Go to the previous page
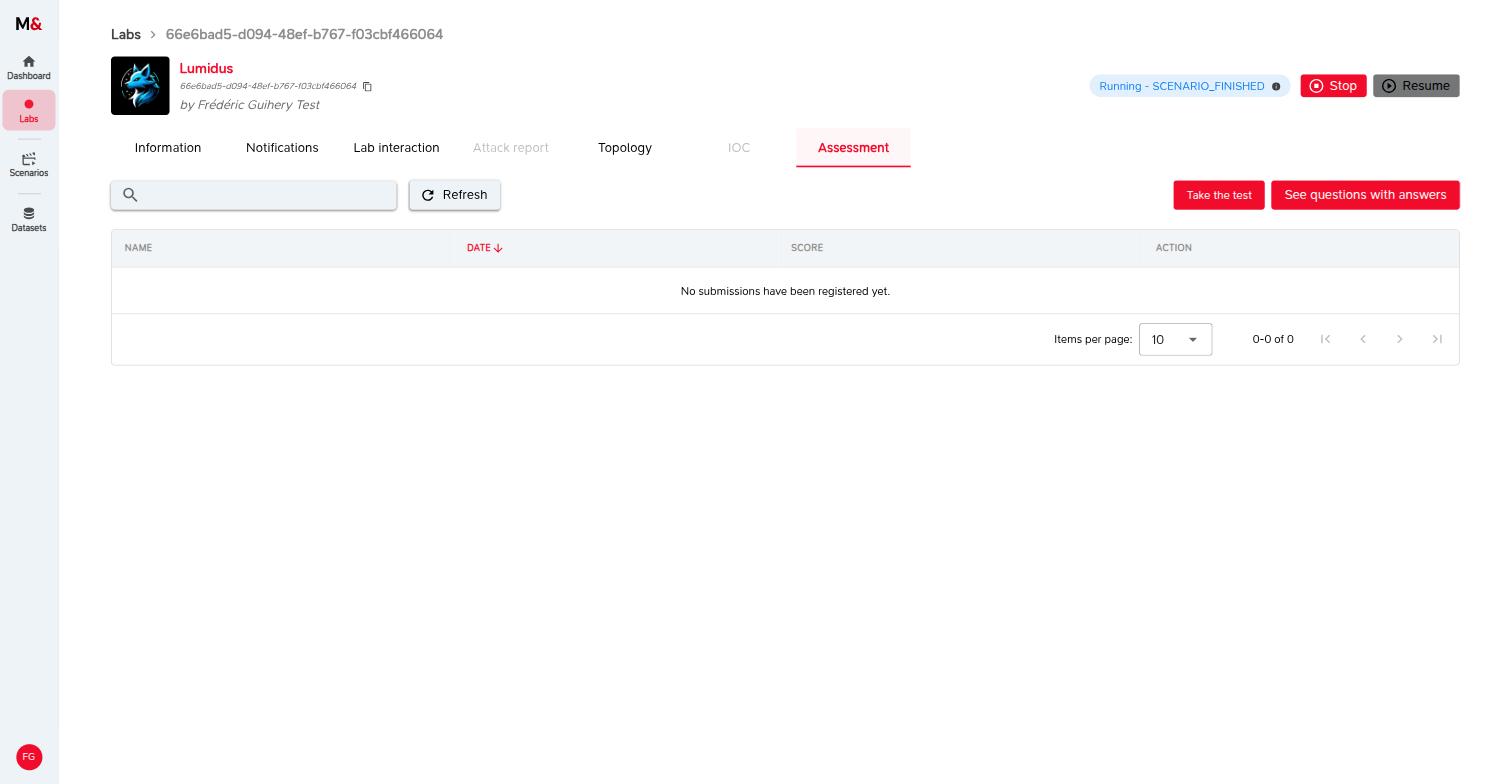The width and height of the screenshot is (1512, 784). (x=1362, y=339)
